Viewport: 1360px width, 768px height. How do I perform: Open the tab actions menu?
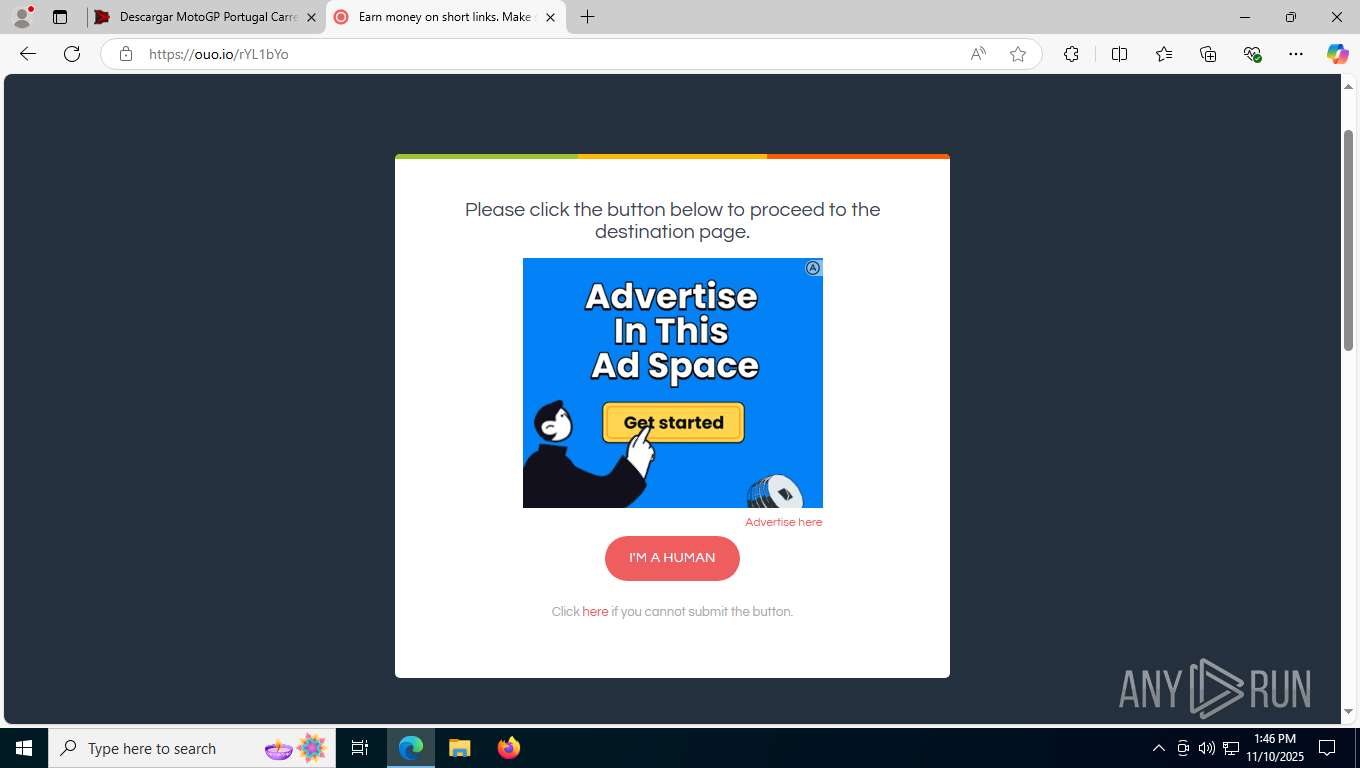pyautogui.click(x=60, y=17)
